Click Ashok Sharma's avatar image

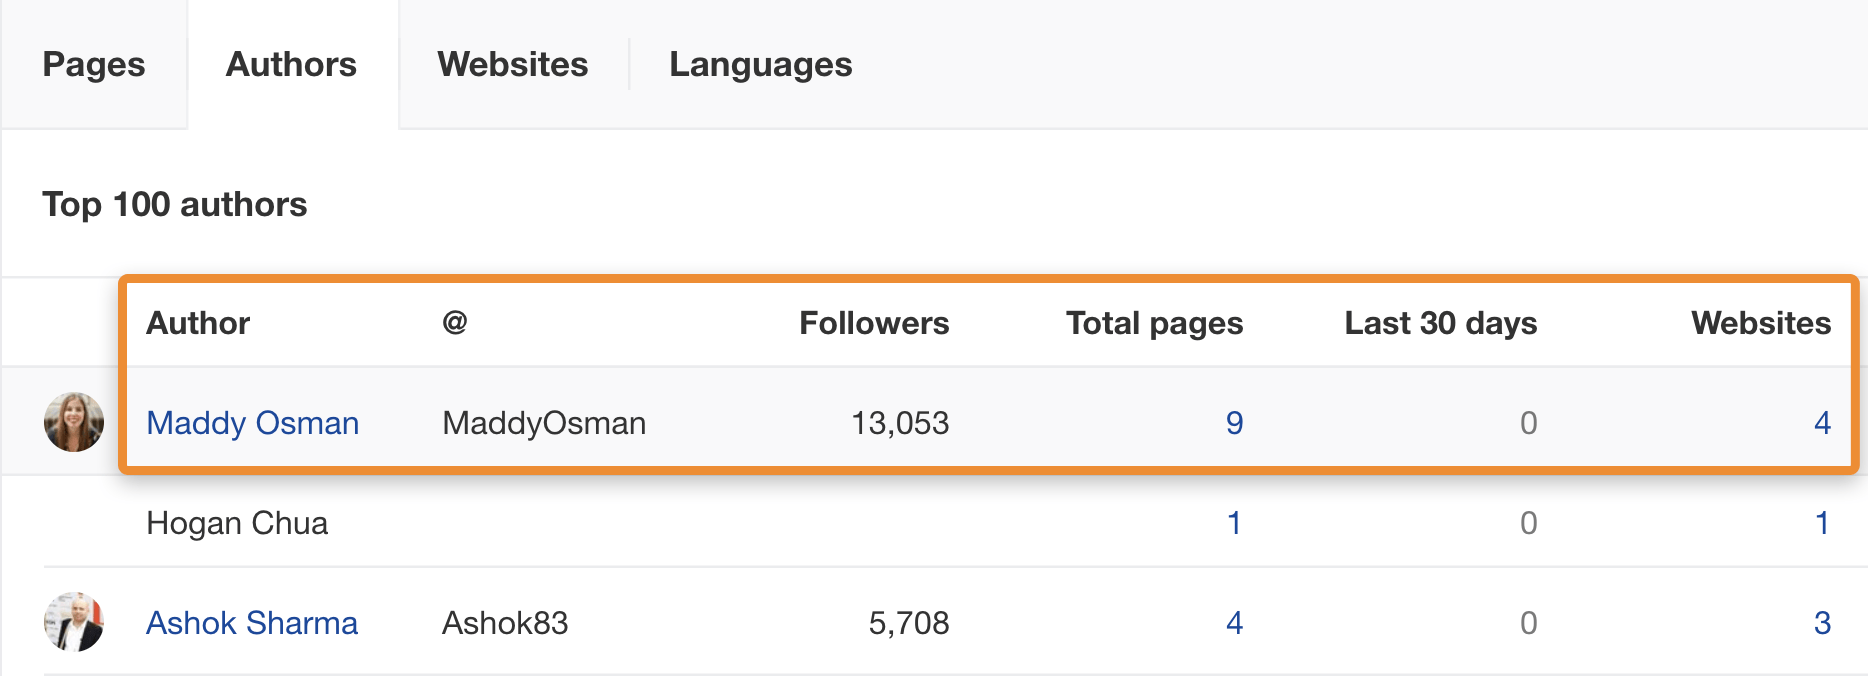(74, 622)
